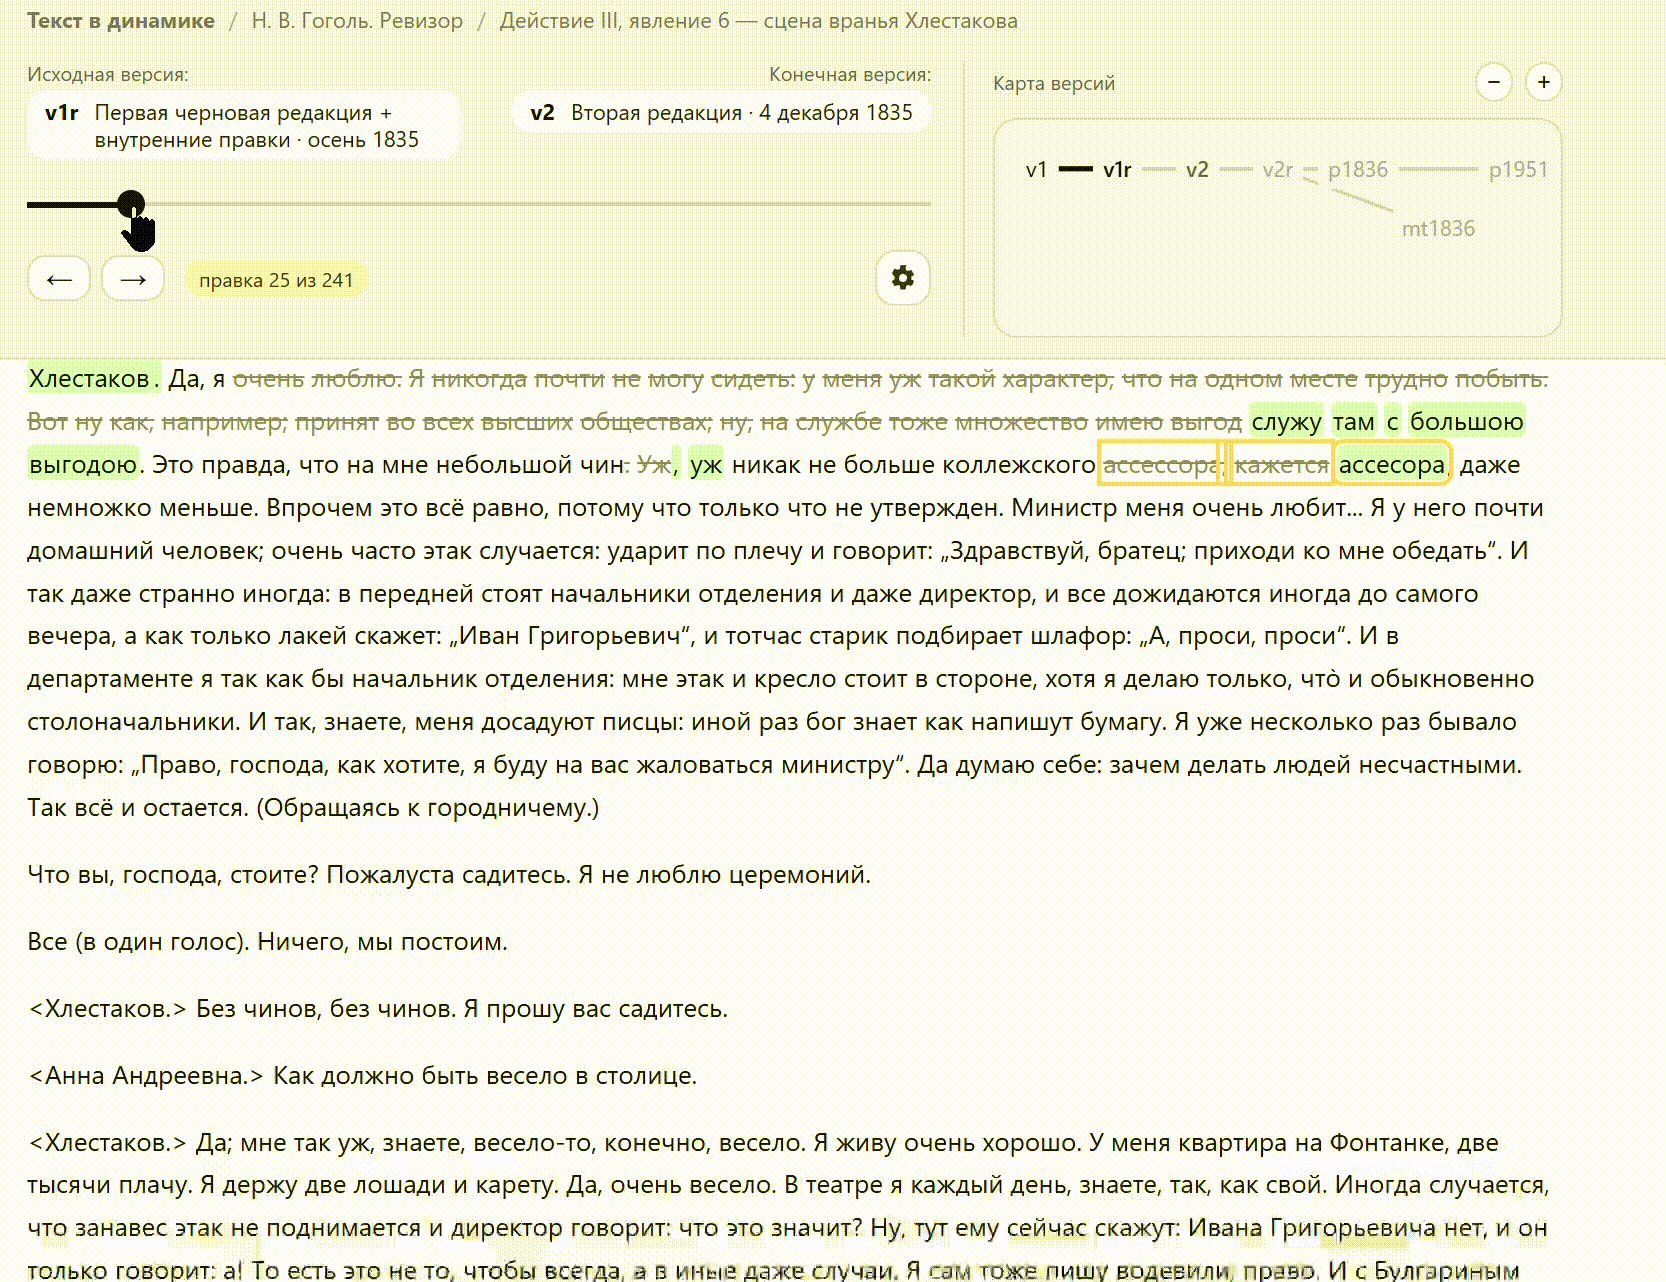Click the inserted word «большою»

1466,422
